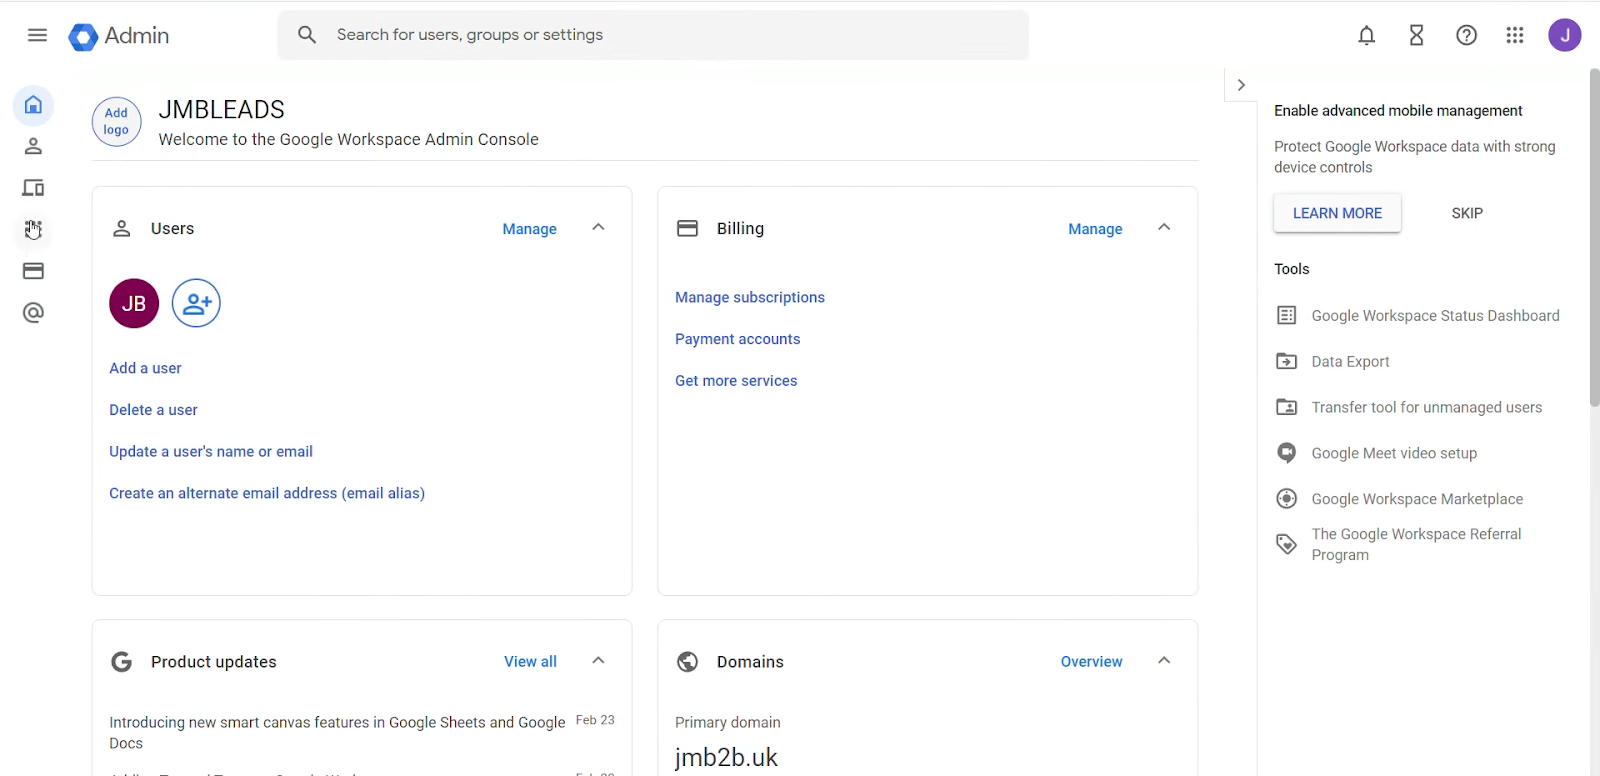Click View all product updates
Viewport: 1600px width, 776px height.
(530, 662)
